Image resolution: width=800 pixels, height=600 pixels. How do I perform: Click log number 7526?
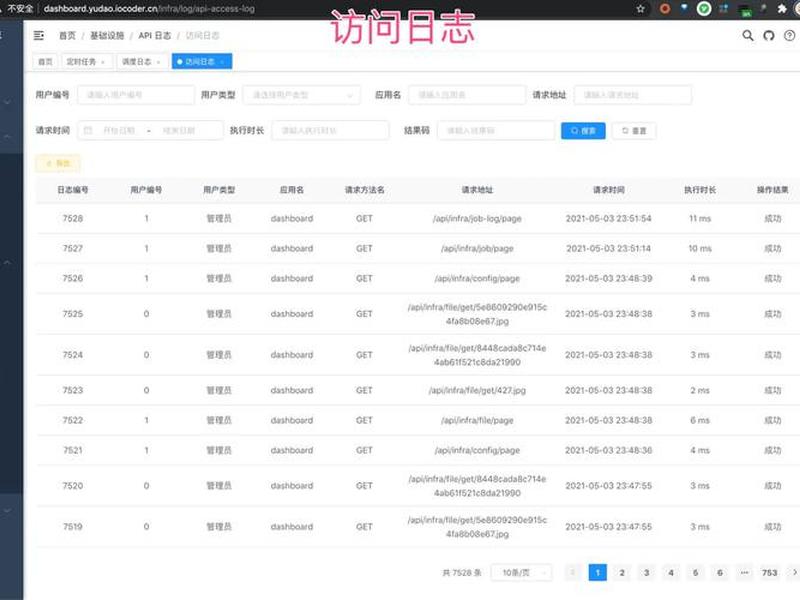point(73,279)
